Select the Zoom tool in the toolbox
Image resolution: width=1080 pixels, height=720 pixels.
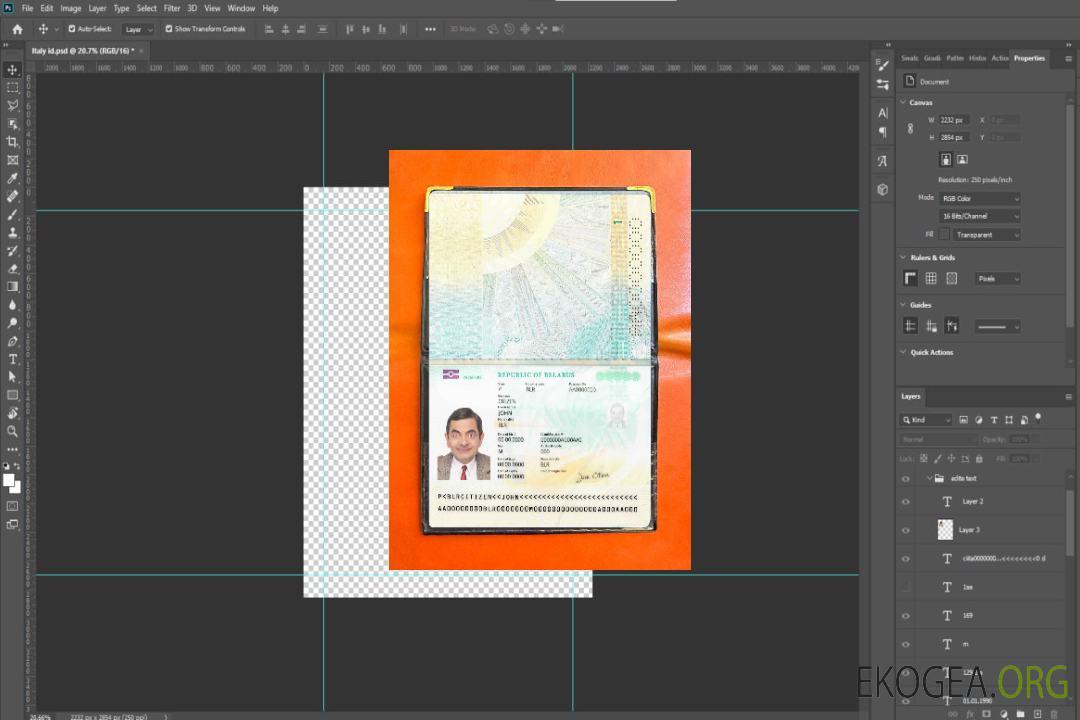[12, 431]
